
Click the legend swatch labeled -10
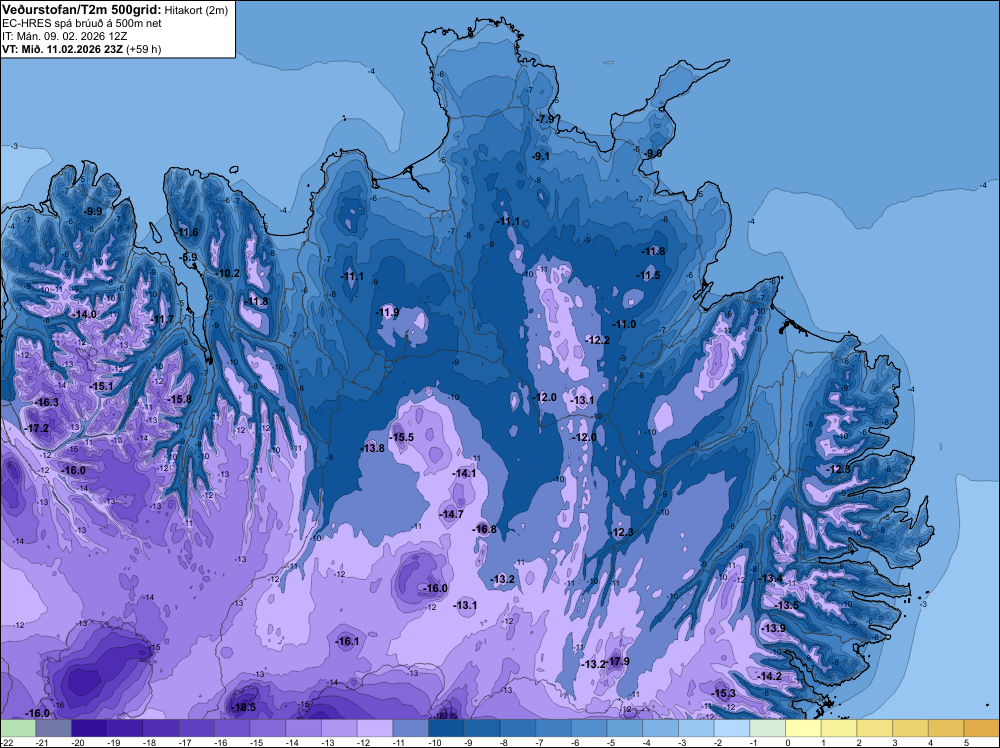pyautogui.click(x=446, y=728)
